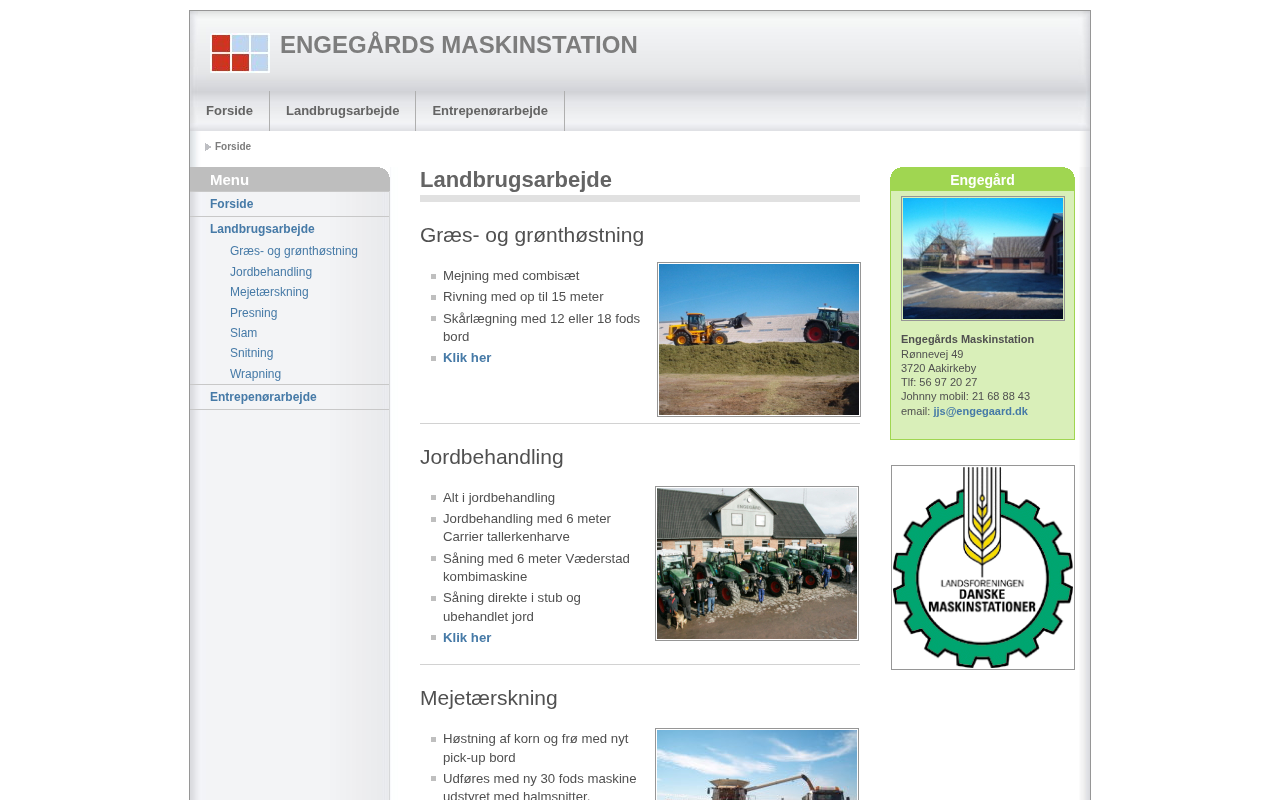Click the 'Såning med 6 meter Væderstad kombimaskine' item

pos(536,568)
